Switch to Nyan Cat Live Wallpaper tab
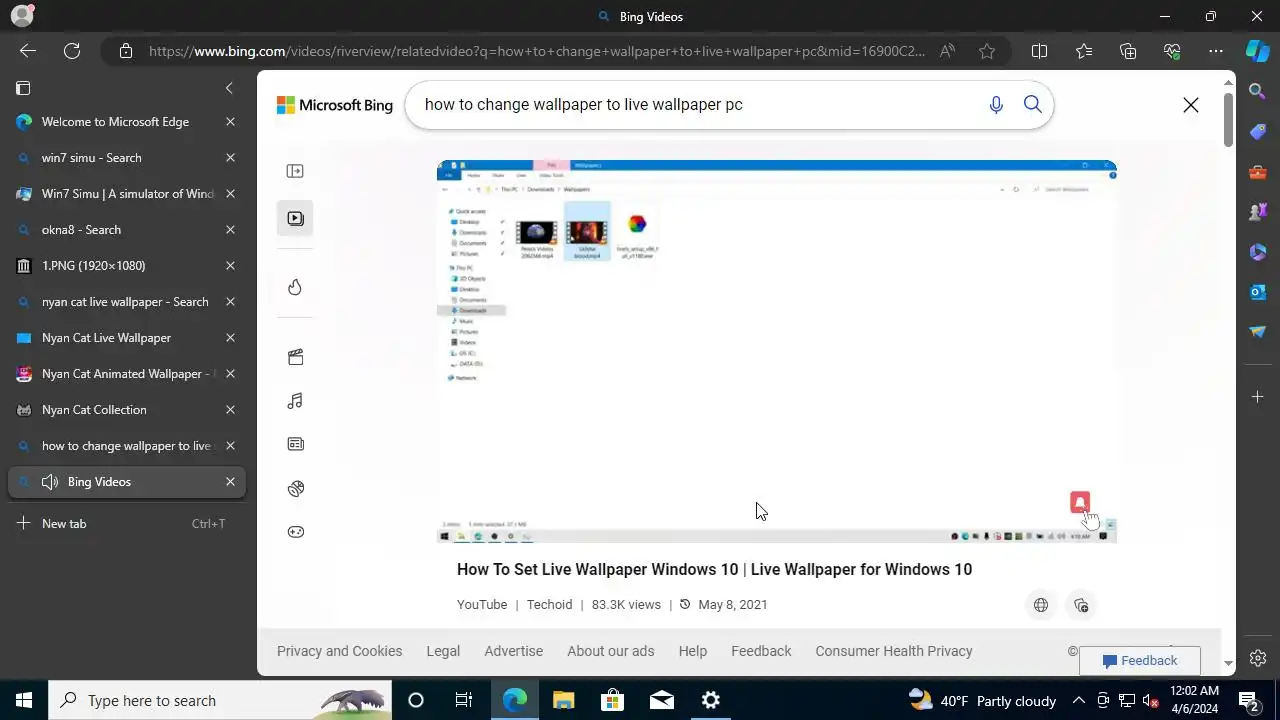The width and height of the screenshot is (1280, 720). (x=106, y=338)
